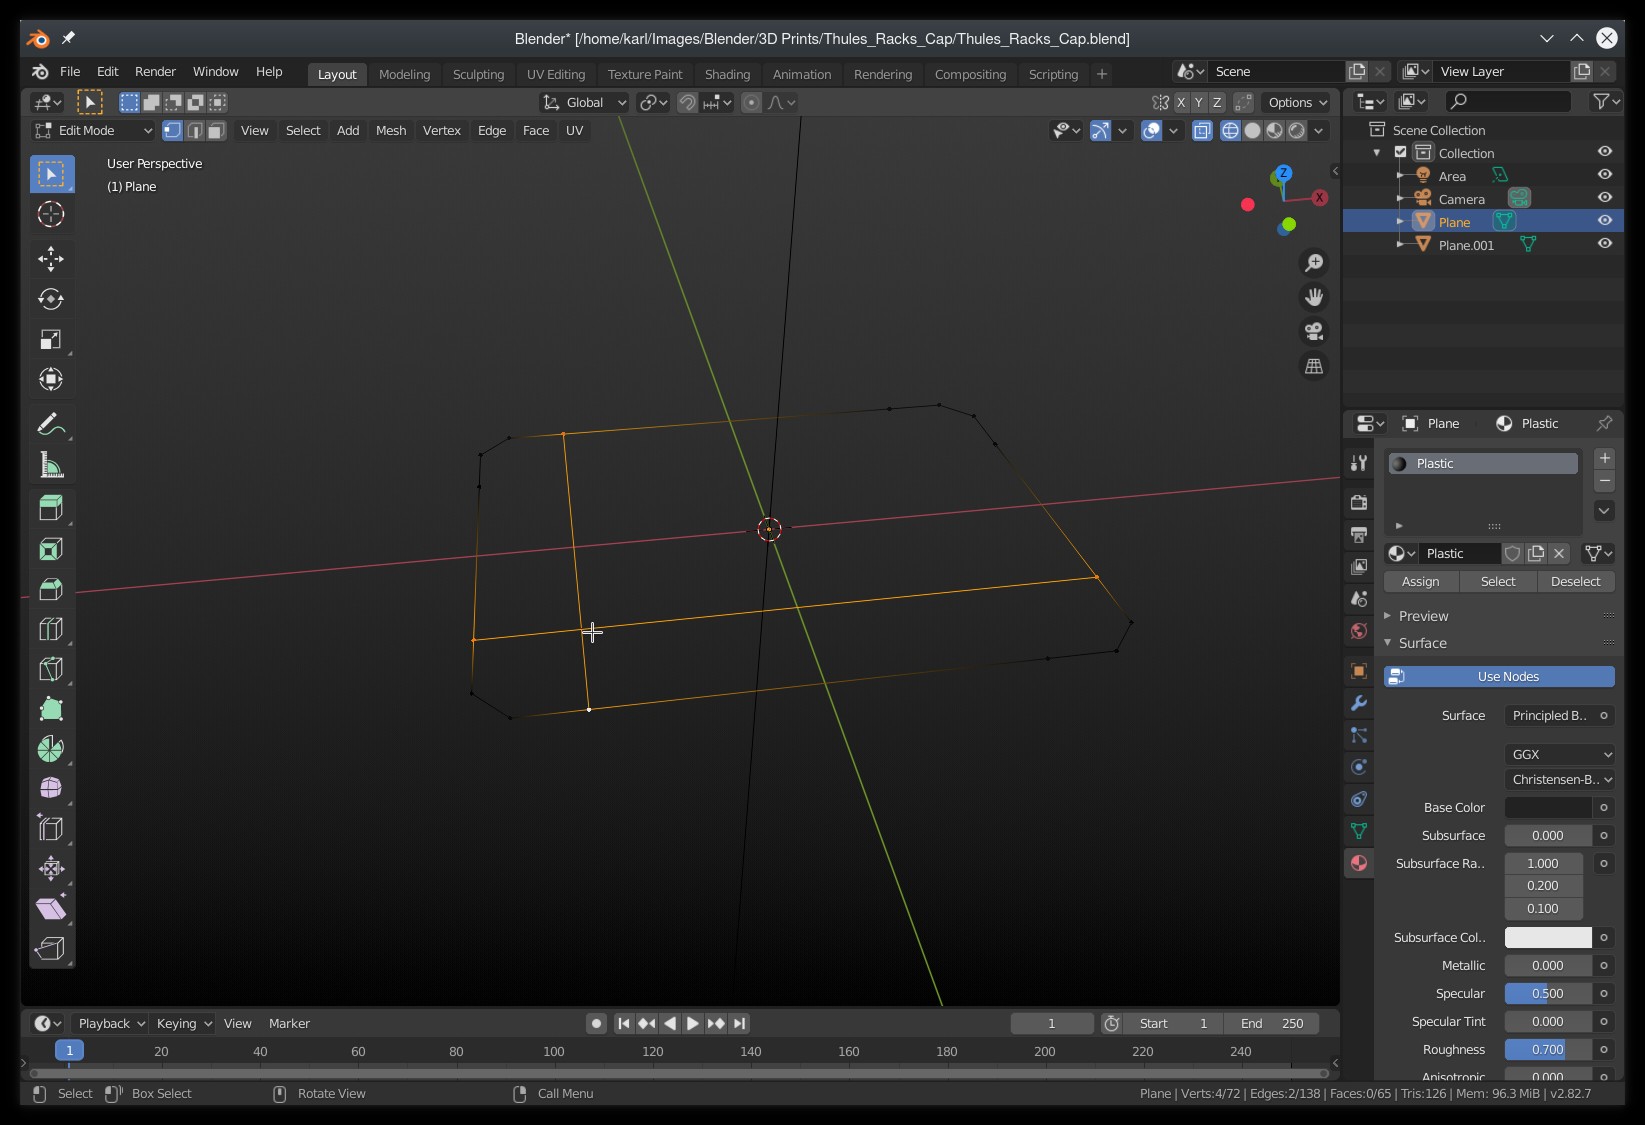Viewport: 1645px width, 1125px height.
Task: Select the Measure ruler tool
Action: 51,464
